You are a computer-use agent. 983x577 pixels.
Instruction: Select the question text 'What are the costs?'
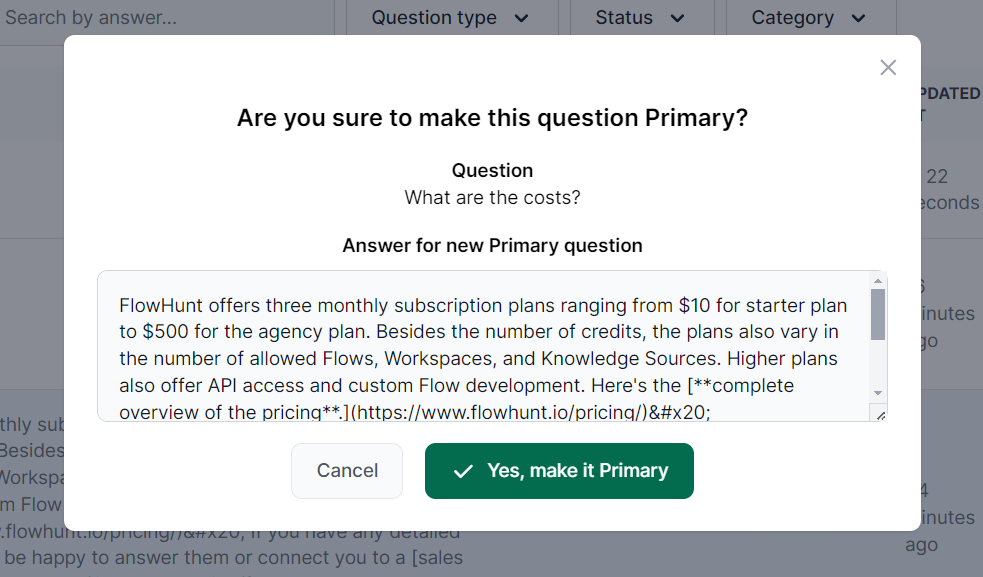pos(492,197)
